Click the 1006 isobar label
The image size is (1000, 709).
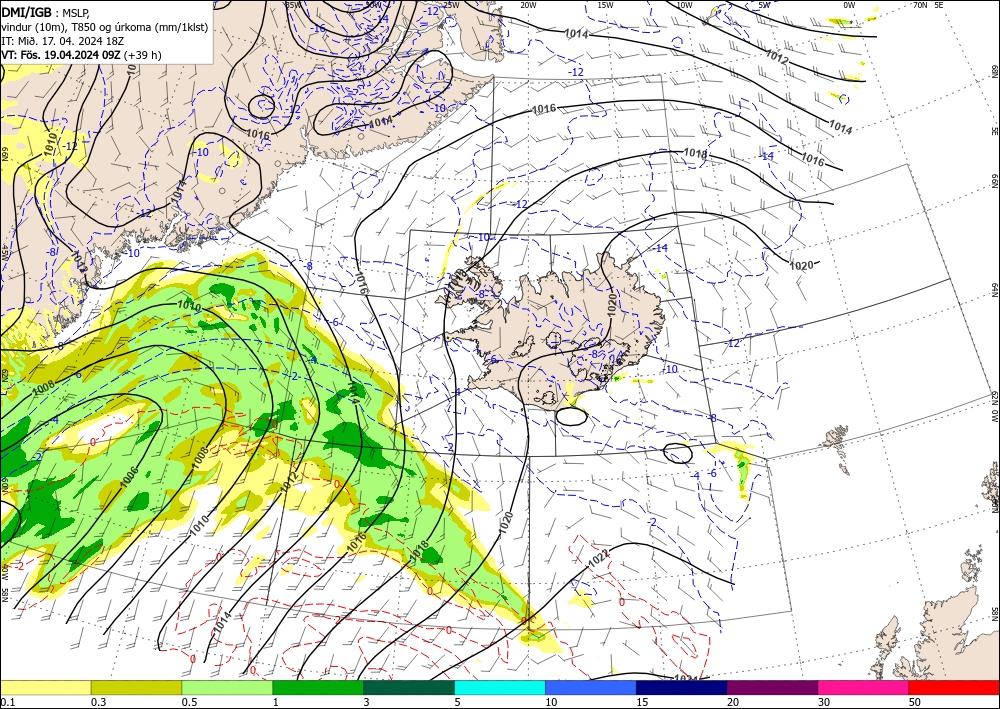(x=129, y=477)
